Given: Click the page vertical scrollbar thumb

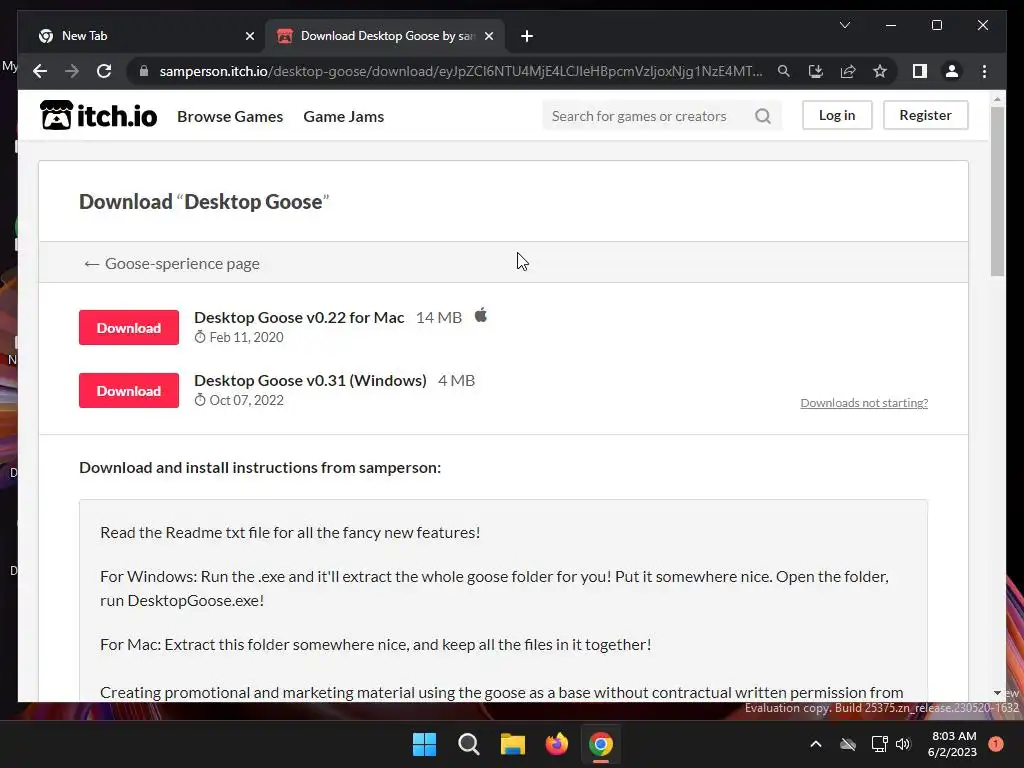Looking at the screenshot, I should click(997, 191).
